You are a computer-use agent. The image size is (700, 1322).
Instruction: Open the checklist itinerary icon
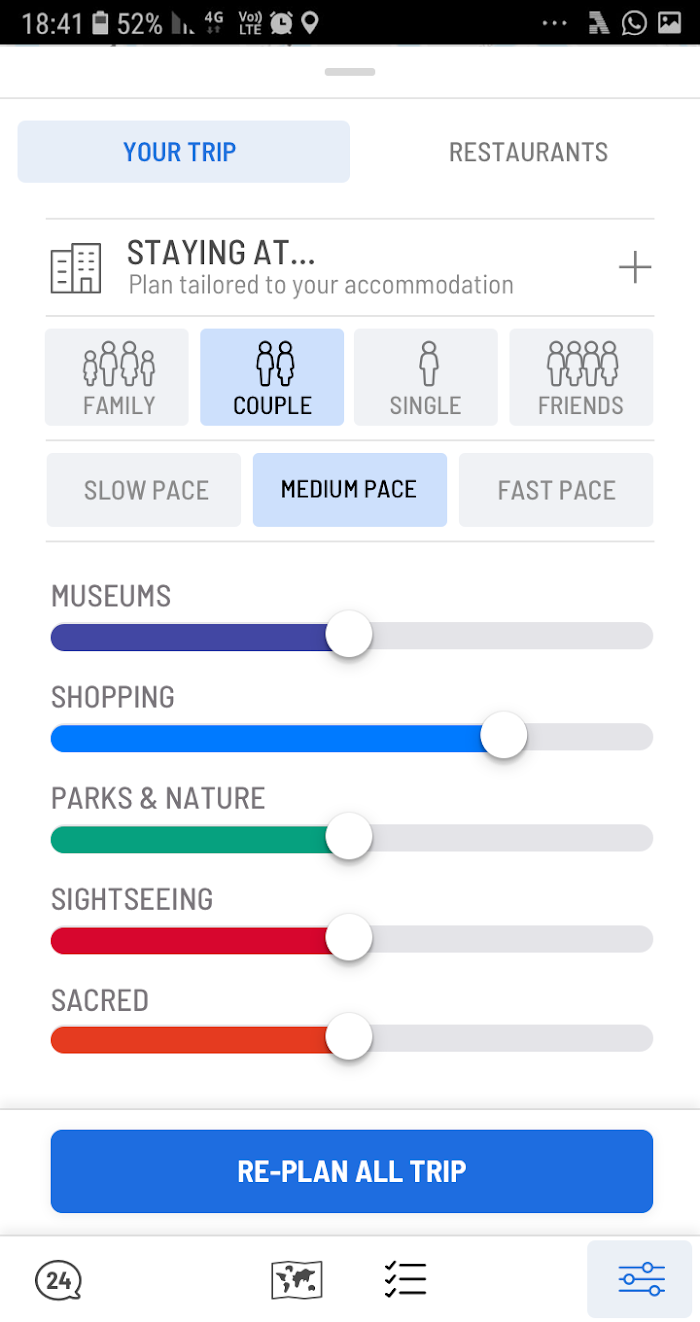tap(405, 1279)
